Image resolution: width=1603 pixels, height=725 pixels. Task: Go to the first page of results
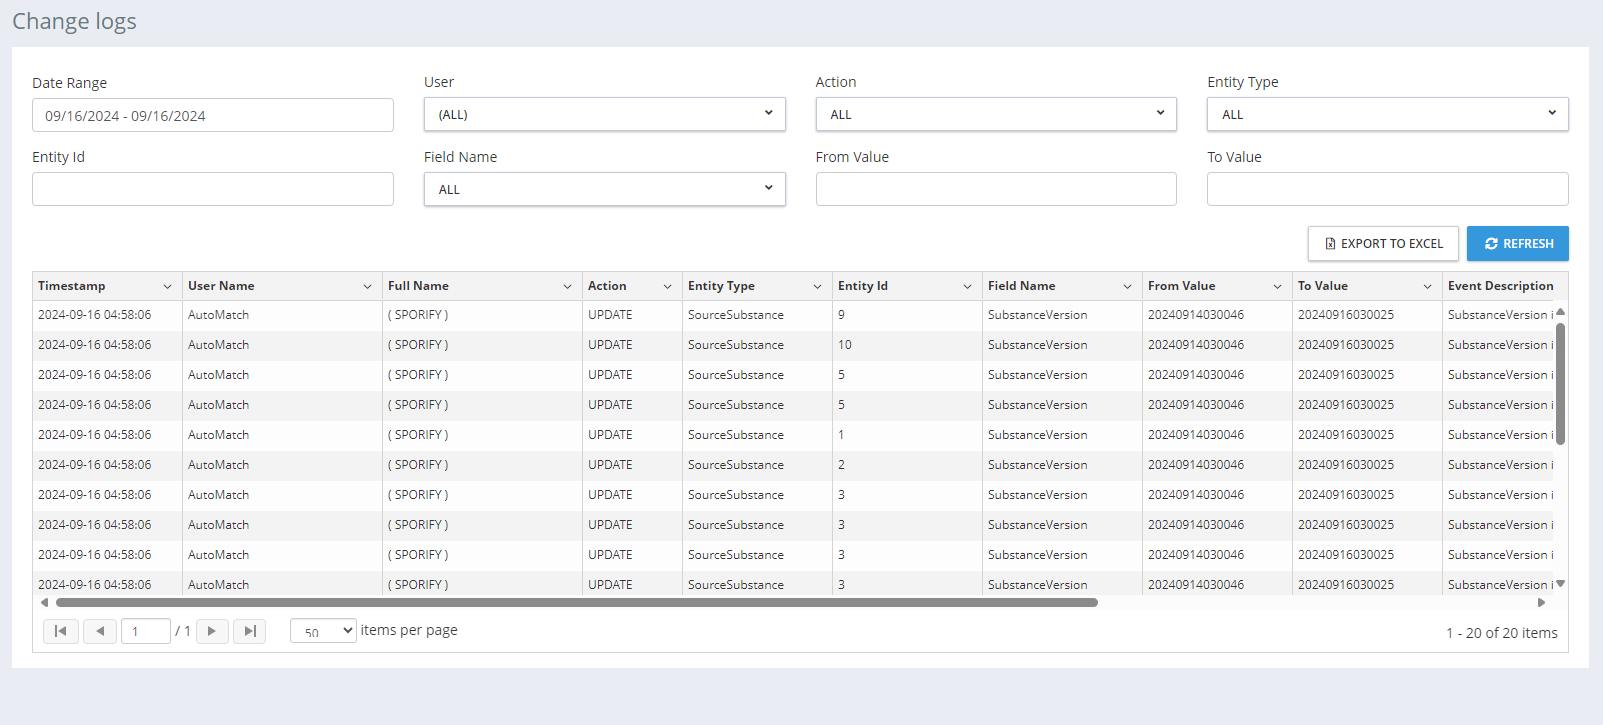coord(61,631)
